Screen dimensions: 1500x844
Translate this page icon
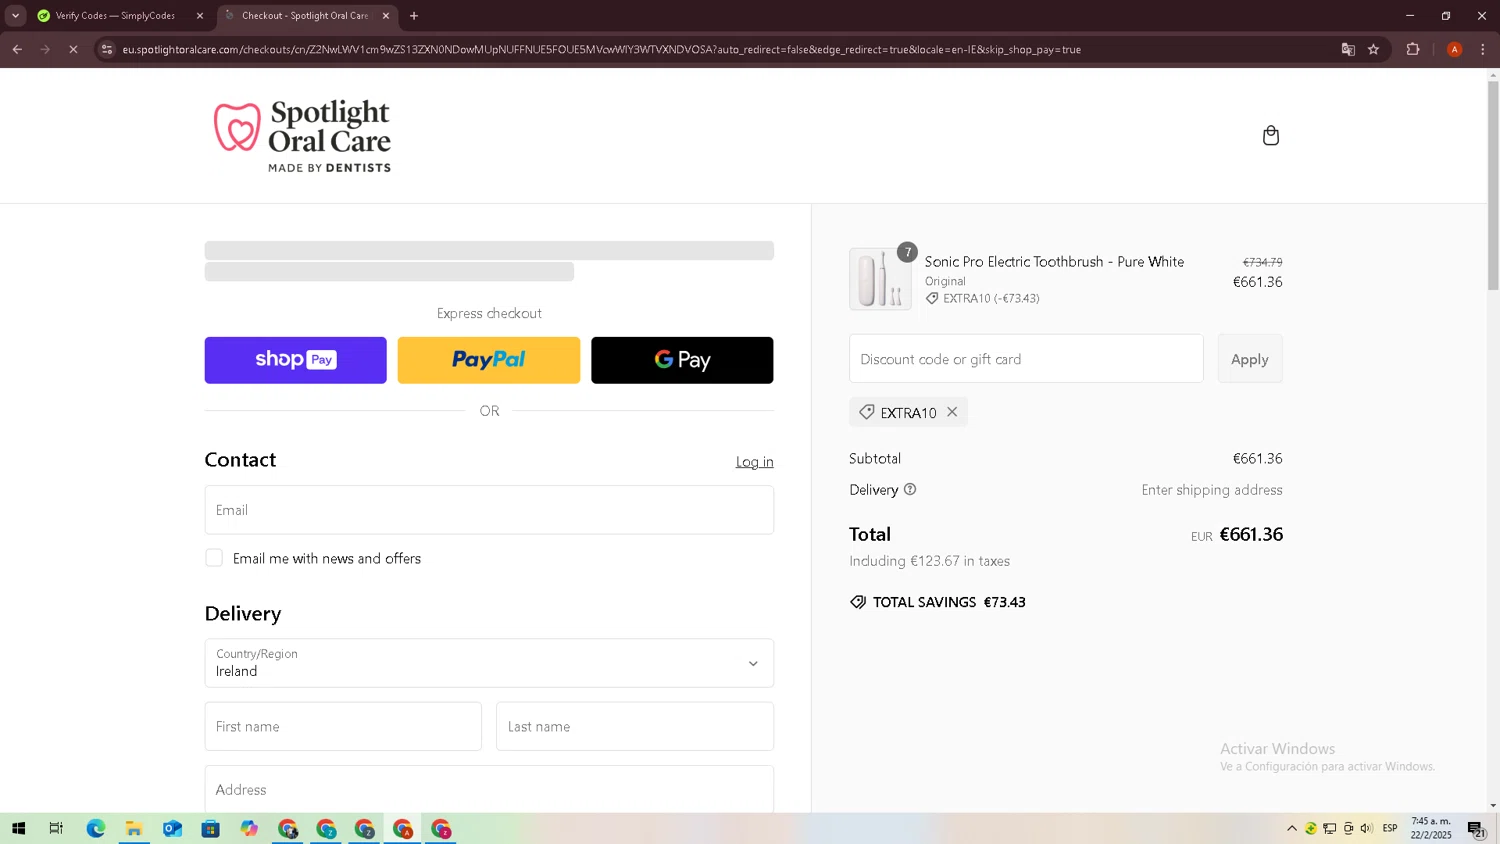[1348, 49]
